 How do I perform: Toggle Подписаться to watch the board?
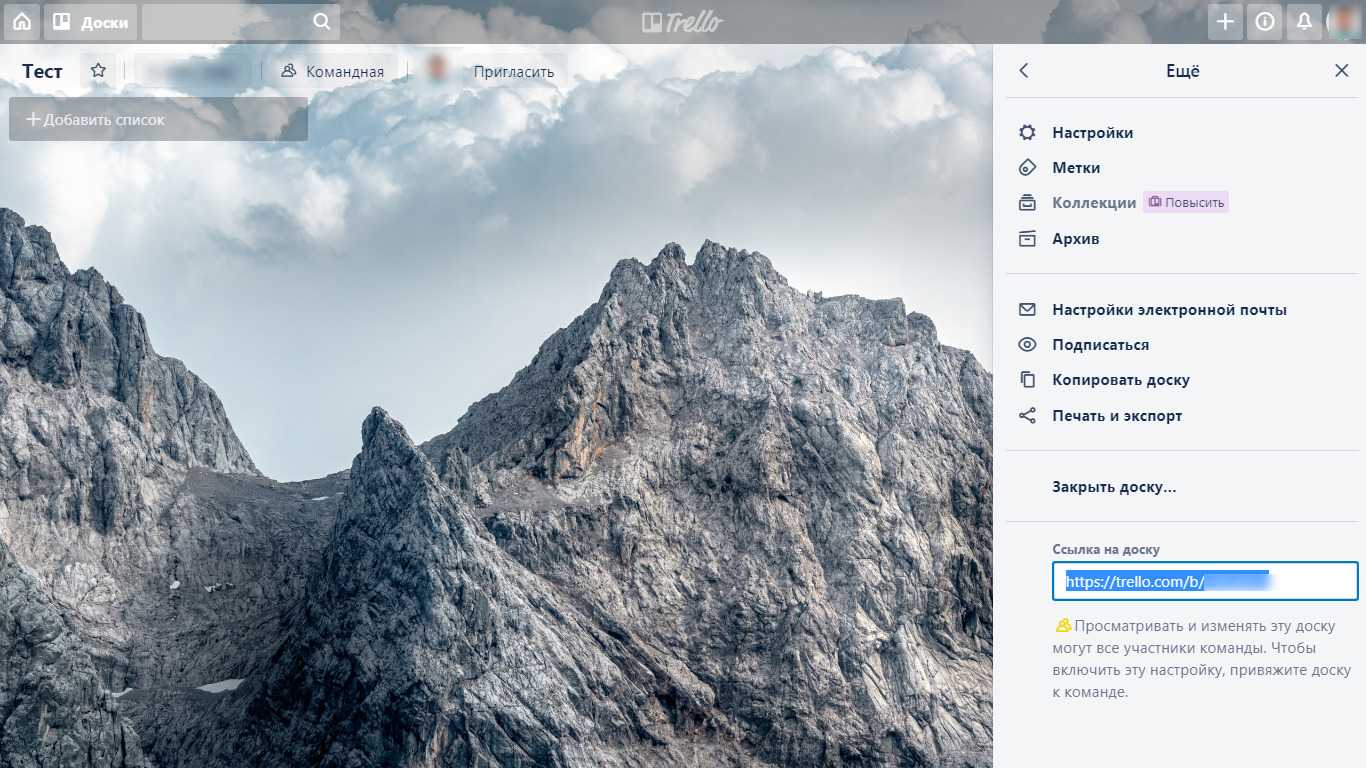pyautogui.click(x=1100, y=345)
